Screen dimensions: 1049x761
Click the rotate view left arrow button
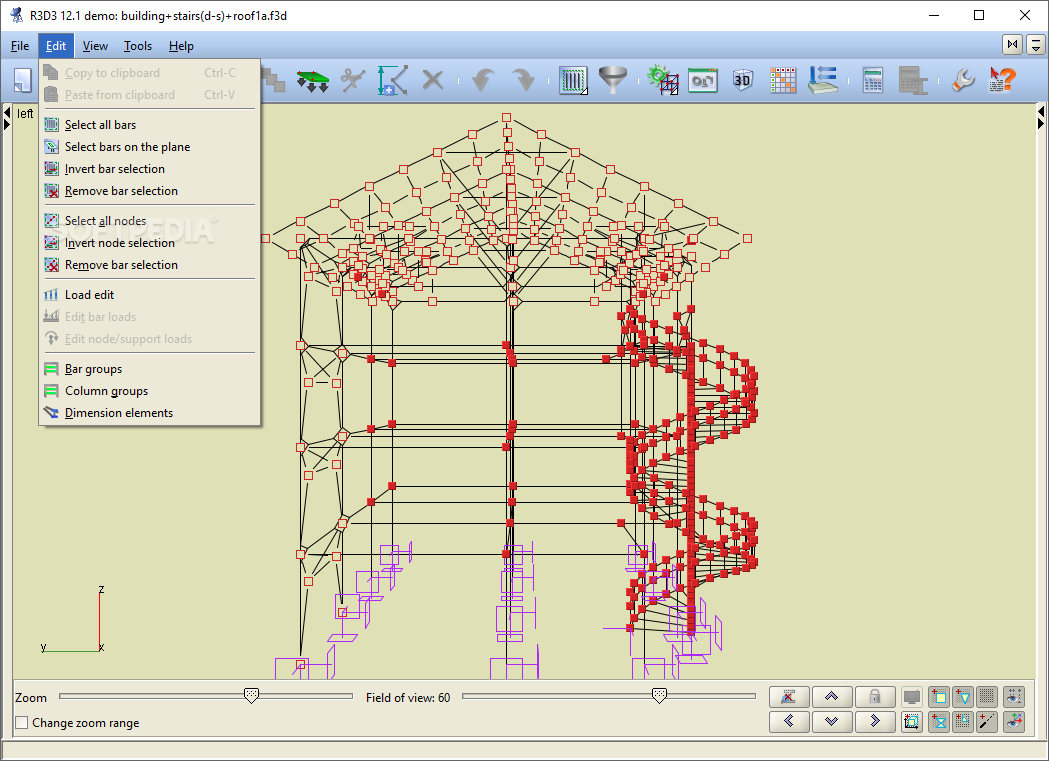coord(789,722)
